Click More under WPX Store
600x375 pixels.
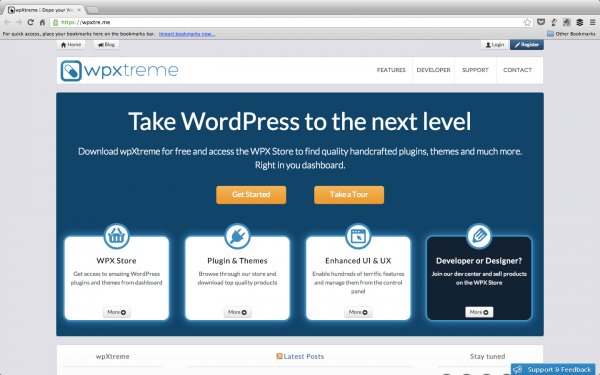117,312
